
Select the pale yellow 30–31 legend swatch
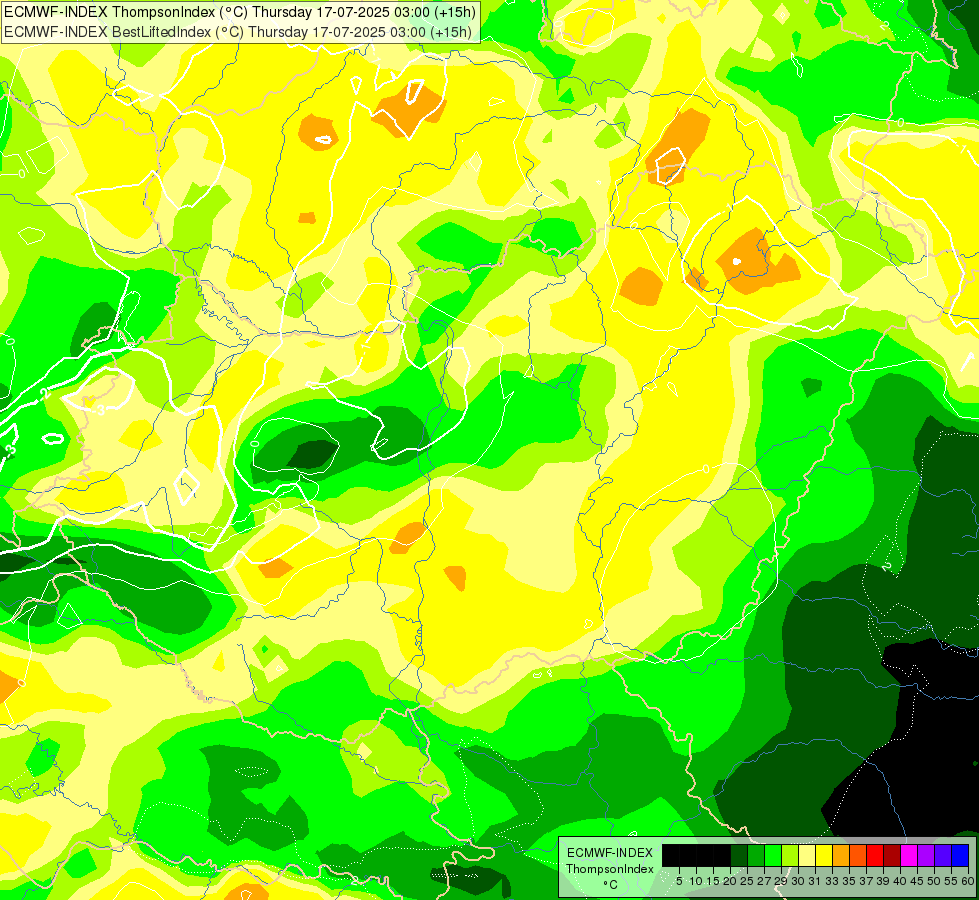click(807, 855)
